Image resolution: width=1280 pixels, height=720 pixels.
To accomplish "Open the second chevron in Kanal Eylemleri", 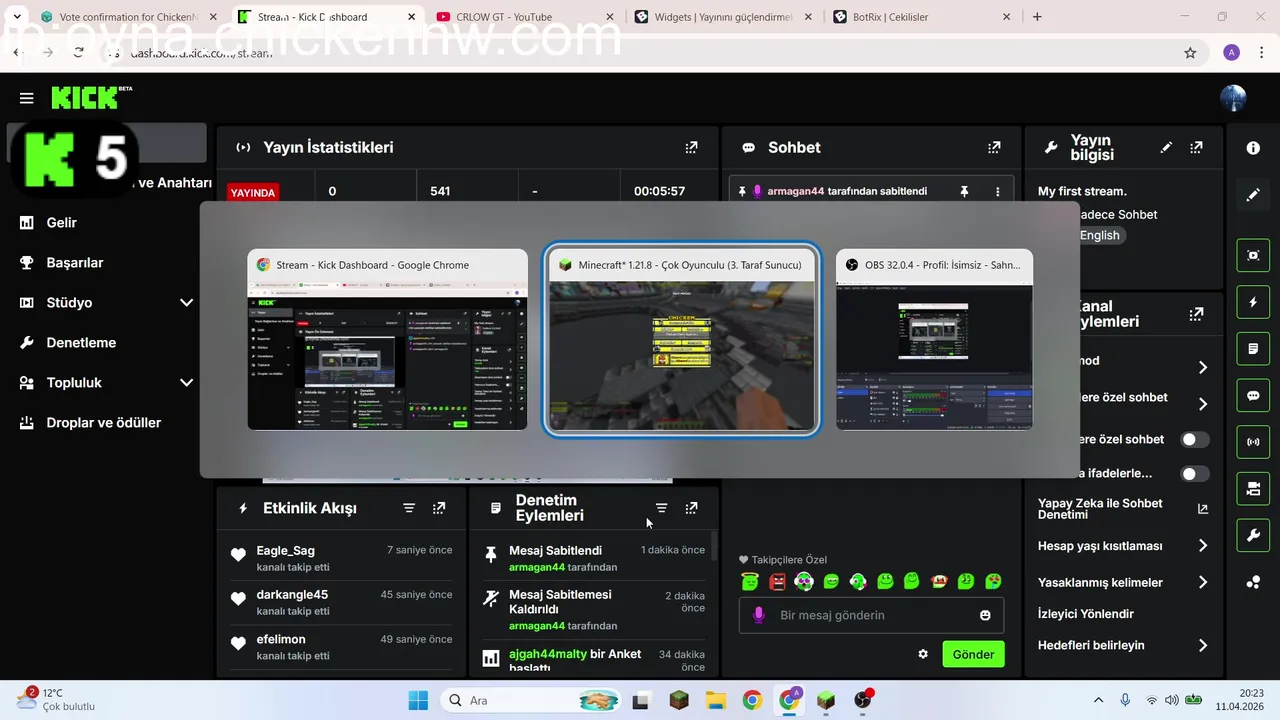I will point(1203,404).
